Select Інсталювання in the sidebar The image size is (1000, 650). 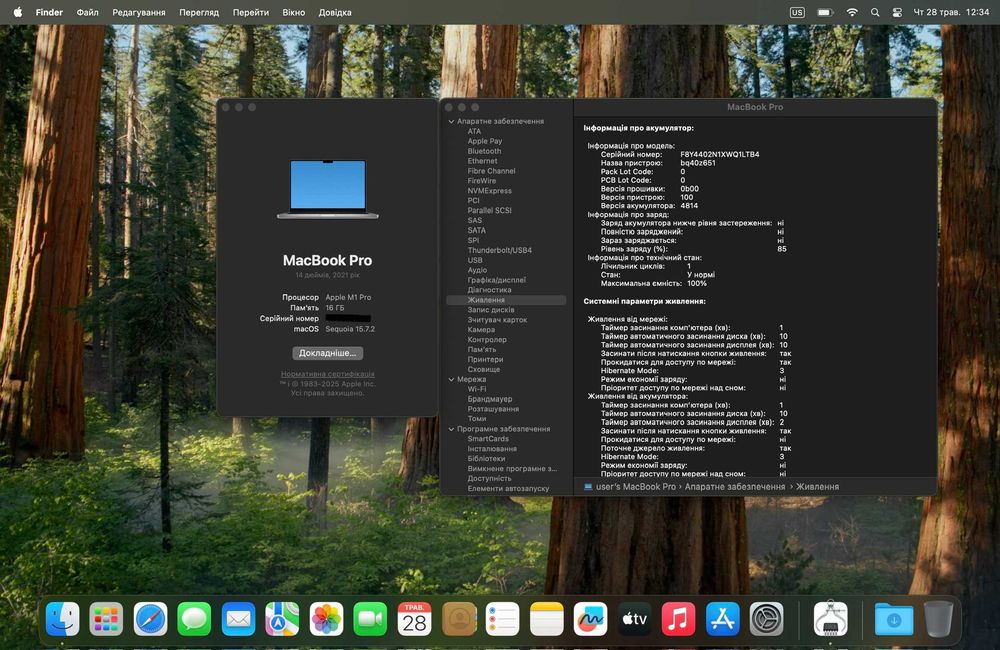[492, 449]
